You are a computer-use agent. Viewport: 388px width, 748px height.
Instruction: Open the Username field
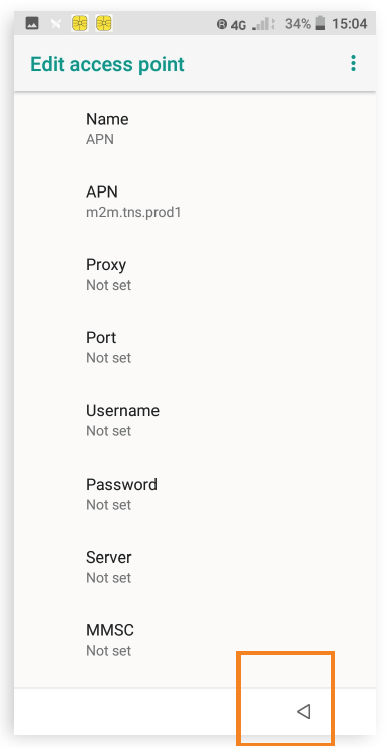click(195, 420)
